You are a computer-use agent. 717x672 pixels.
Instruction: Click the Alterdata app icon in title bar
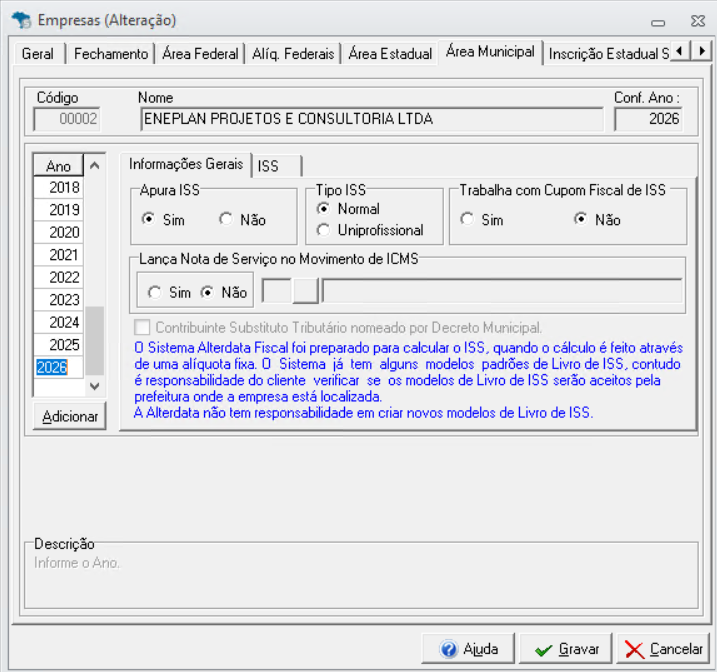coord(21,20)
